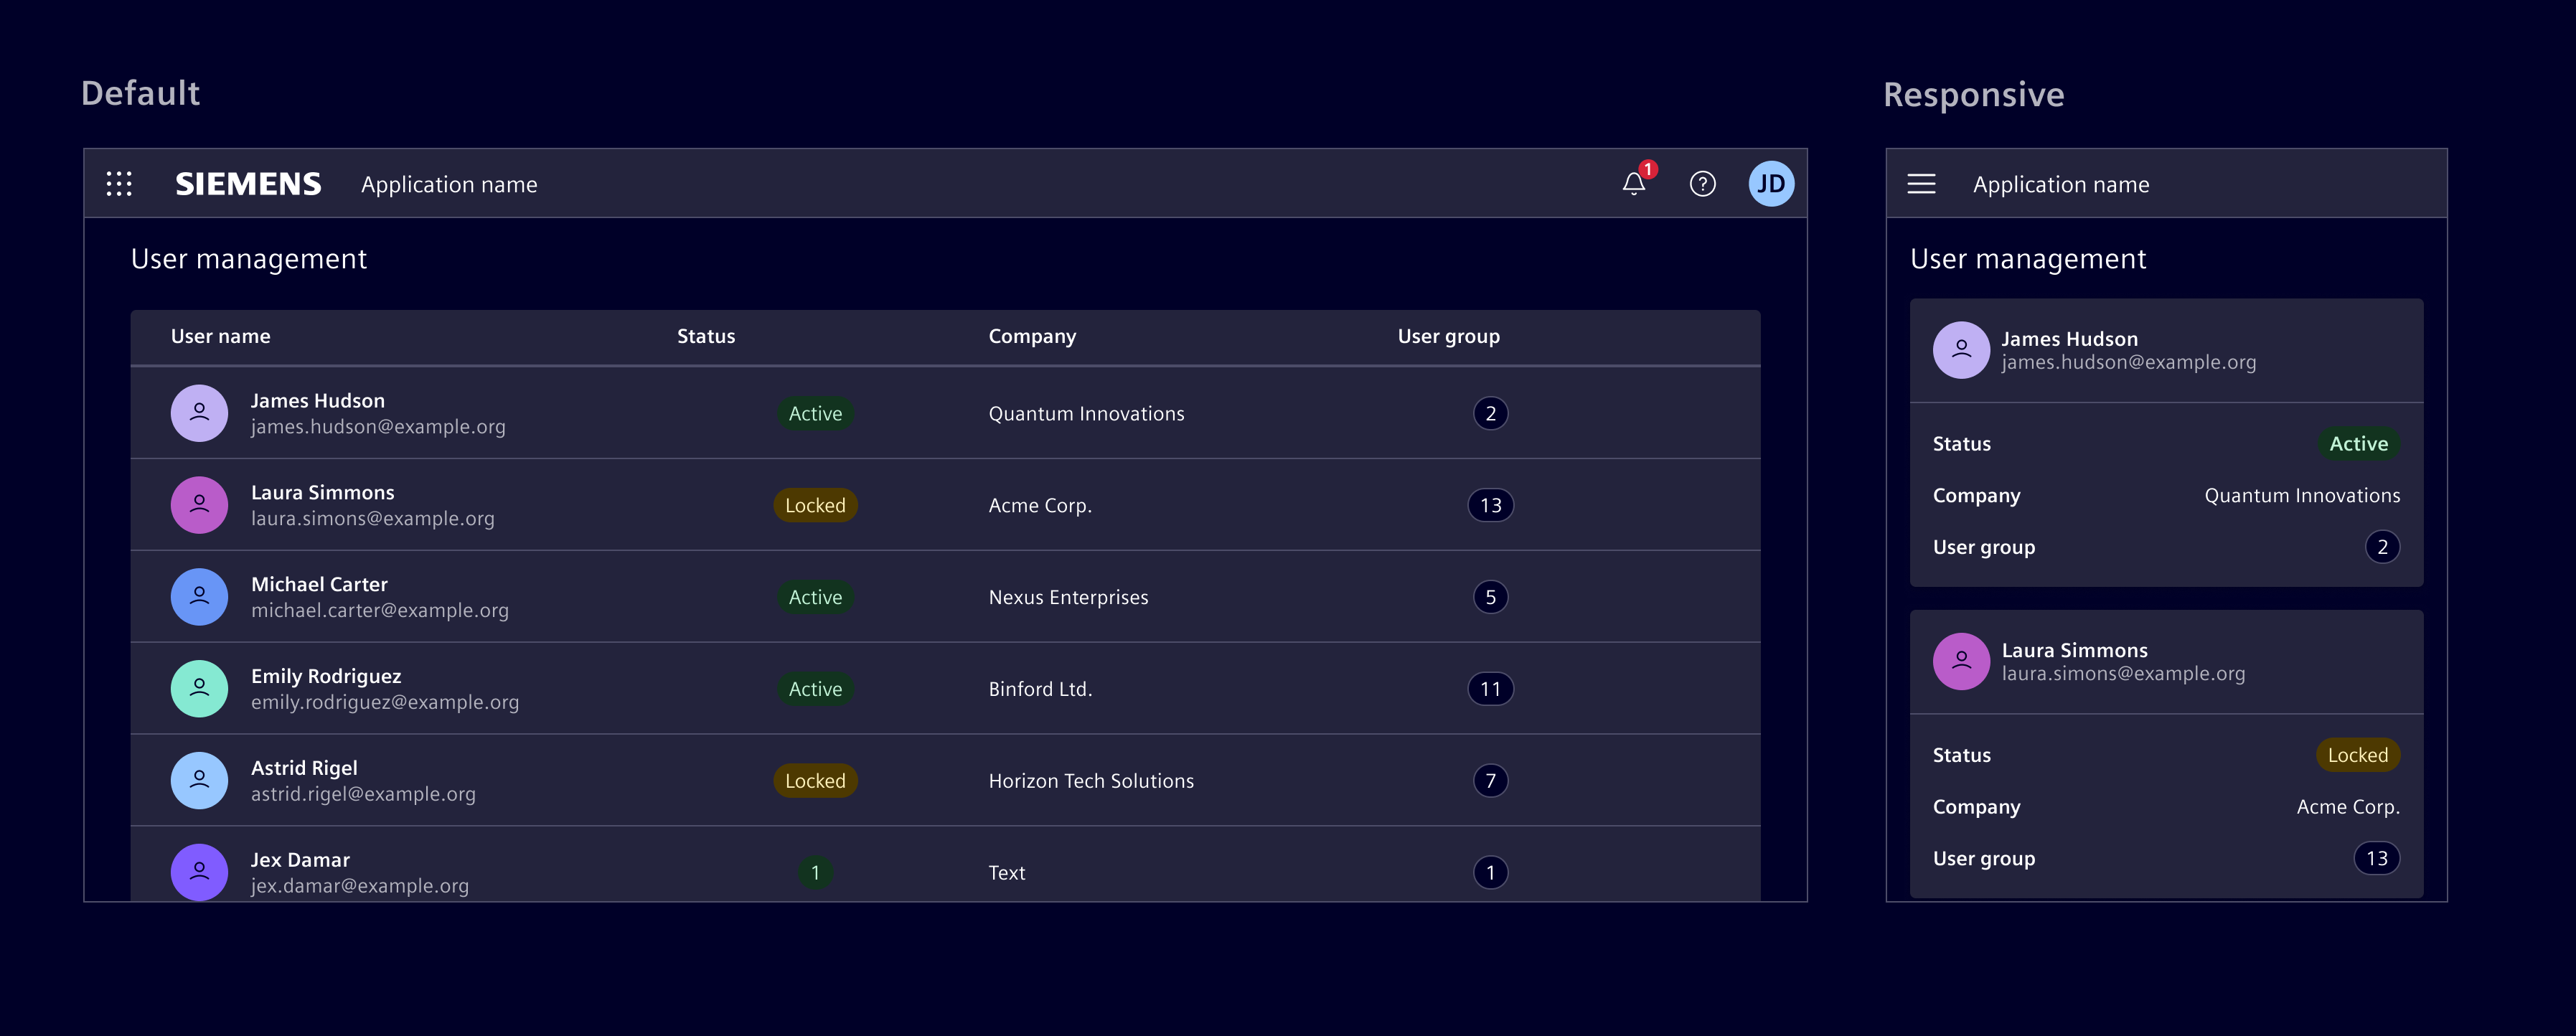Select Emily Rodriguez's avatar icon

(199, 688)
